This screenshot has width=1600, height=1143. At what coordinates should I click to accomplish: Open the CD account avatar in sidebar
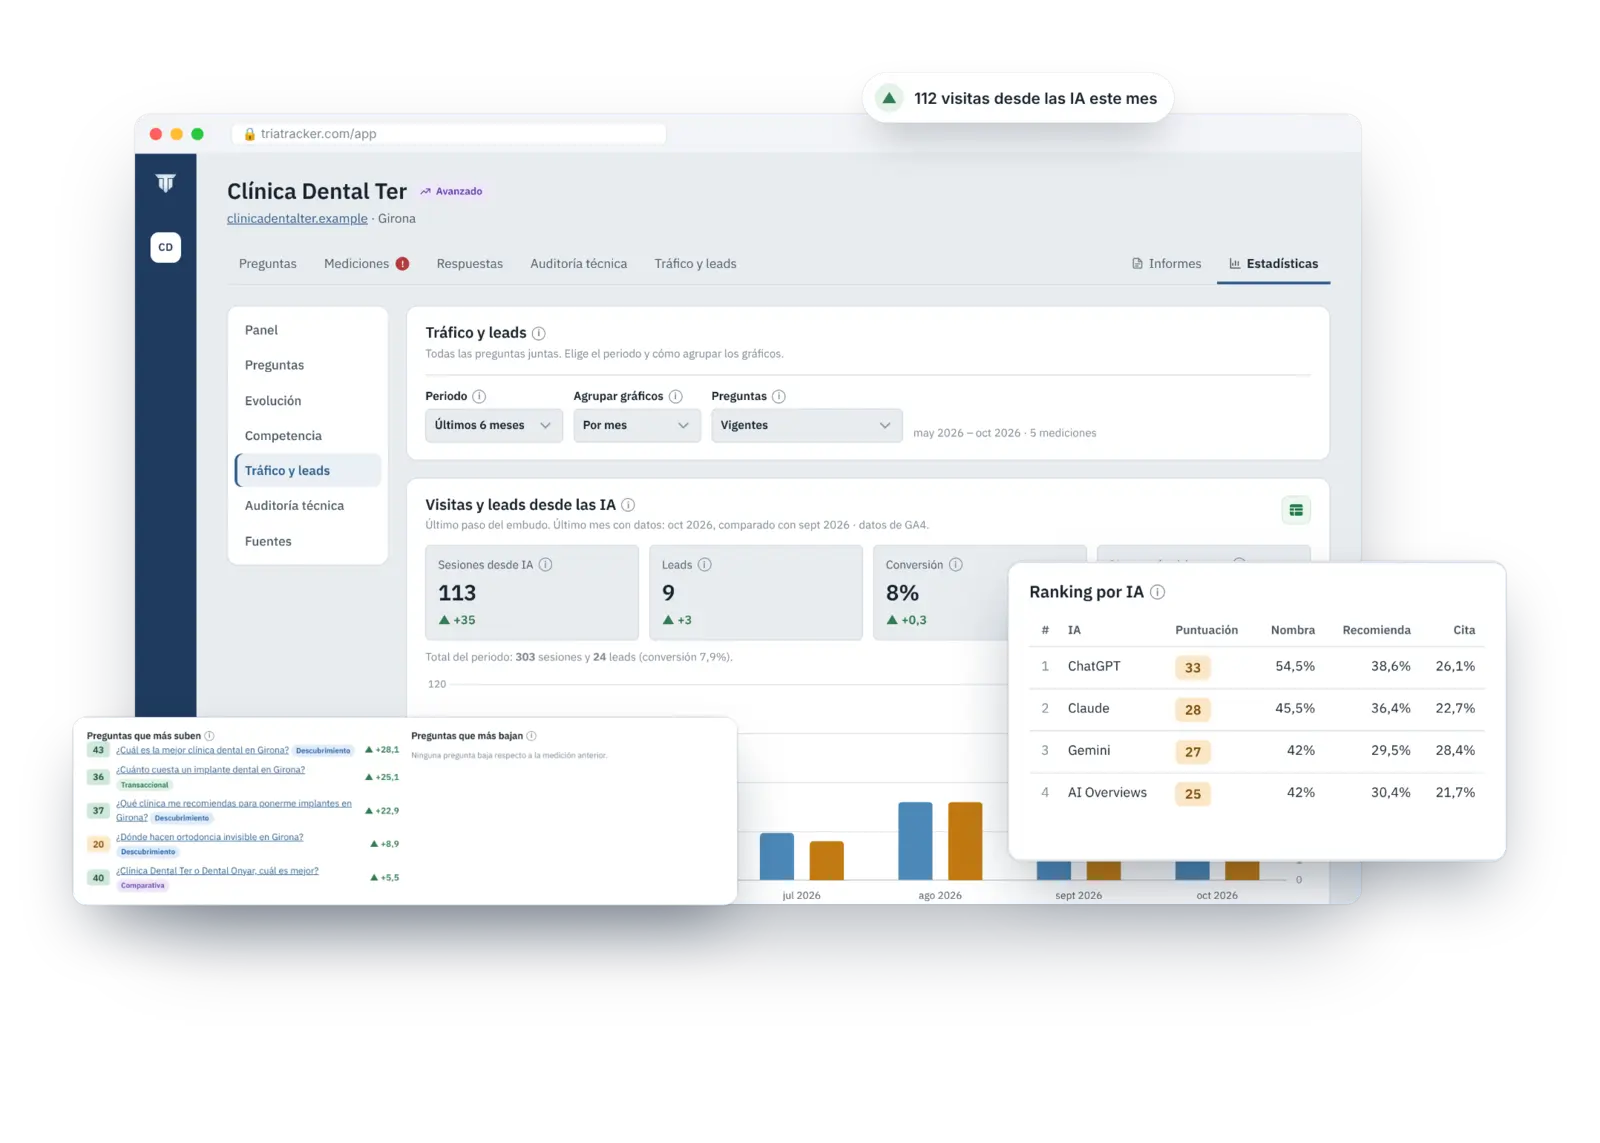click(x=166, y=247)
